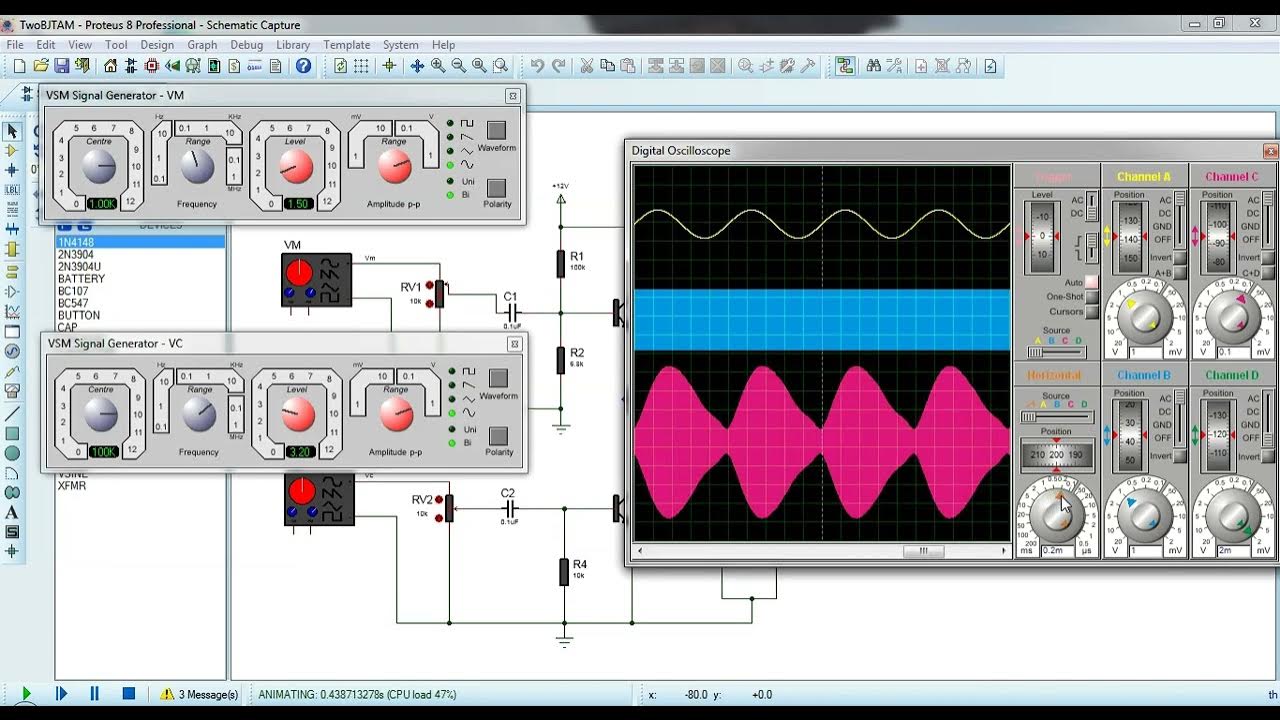Click the Horizontal source slider
This screenshot has height=720, width=1280.
click(1056, 417)
